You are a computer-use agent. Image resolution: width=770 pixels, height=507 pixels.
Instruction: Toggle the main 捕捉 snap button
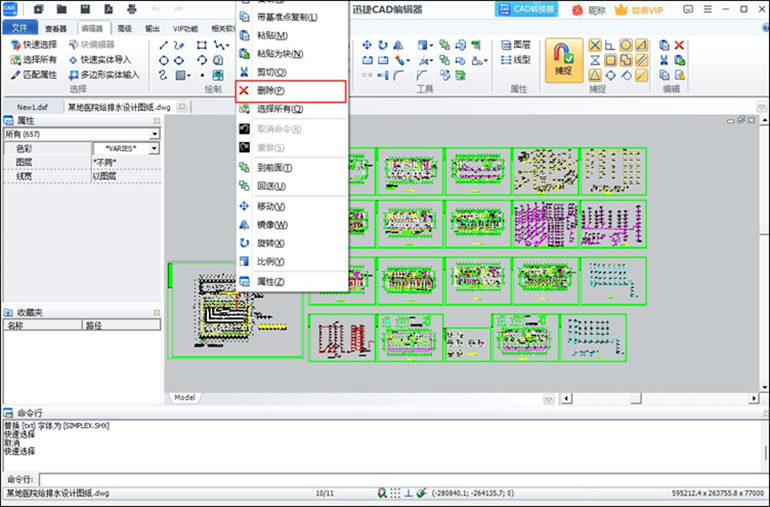pyautogui.click(x=564, y=60)
